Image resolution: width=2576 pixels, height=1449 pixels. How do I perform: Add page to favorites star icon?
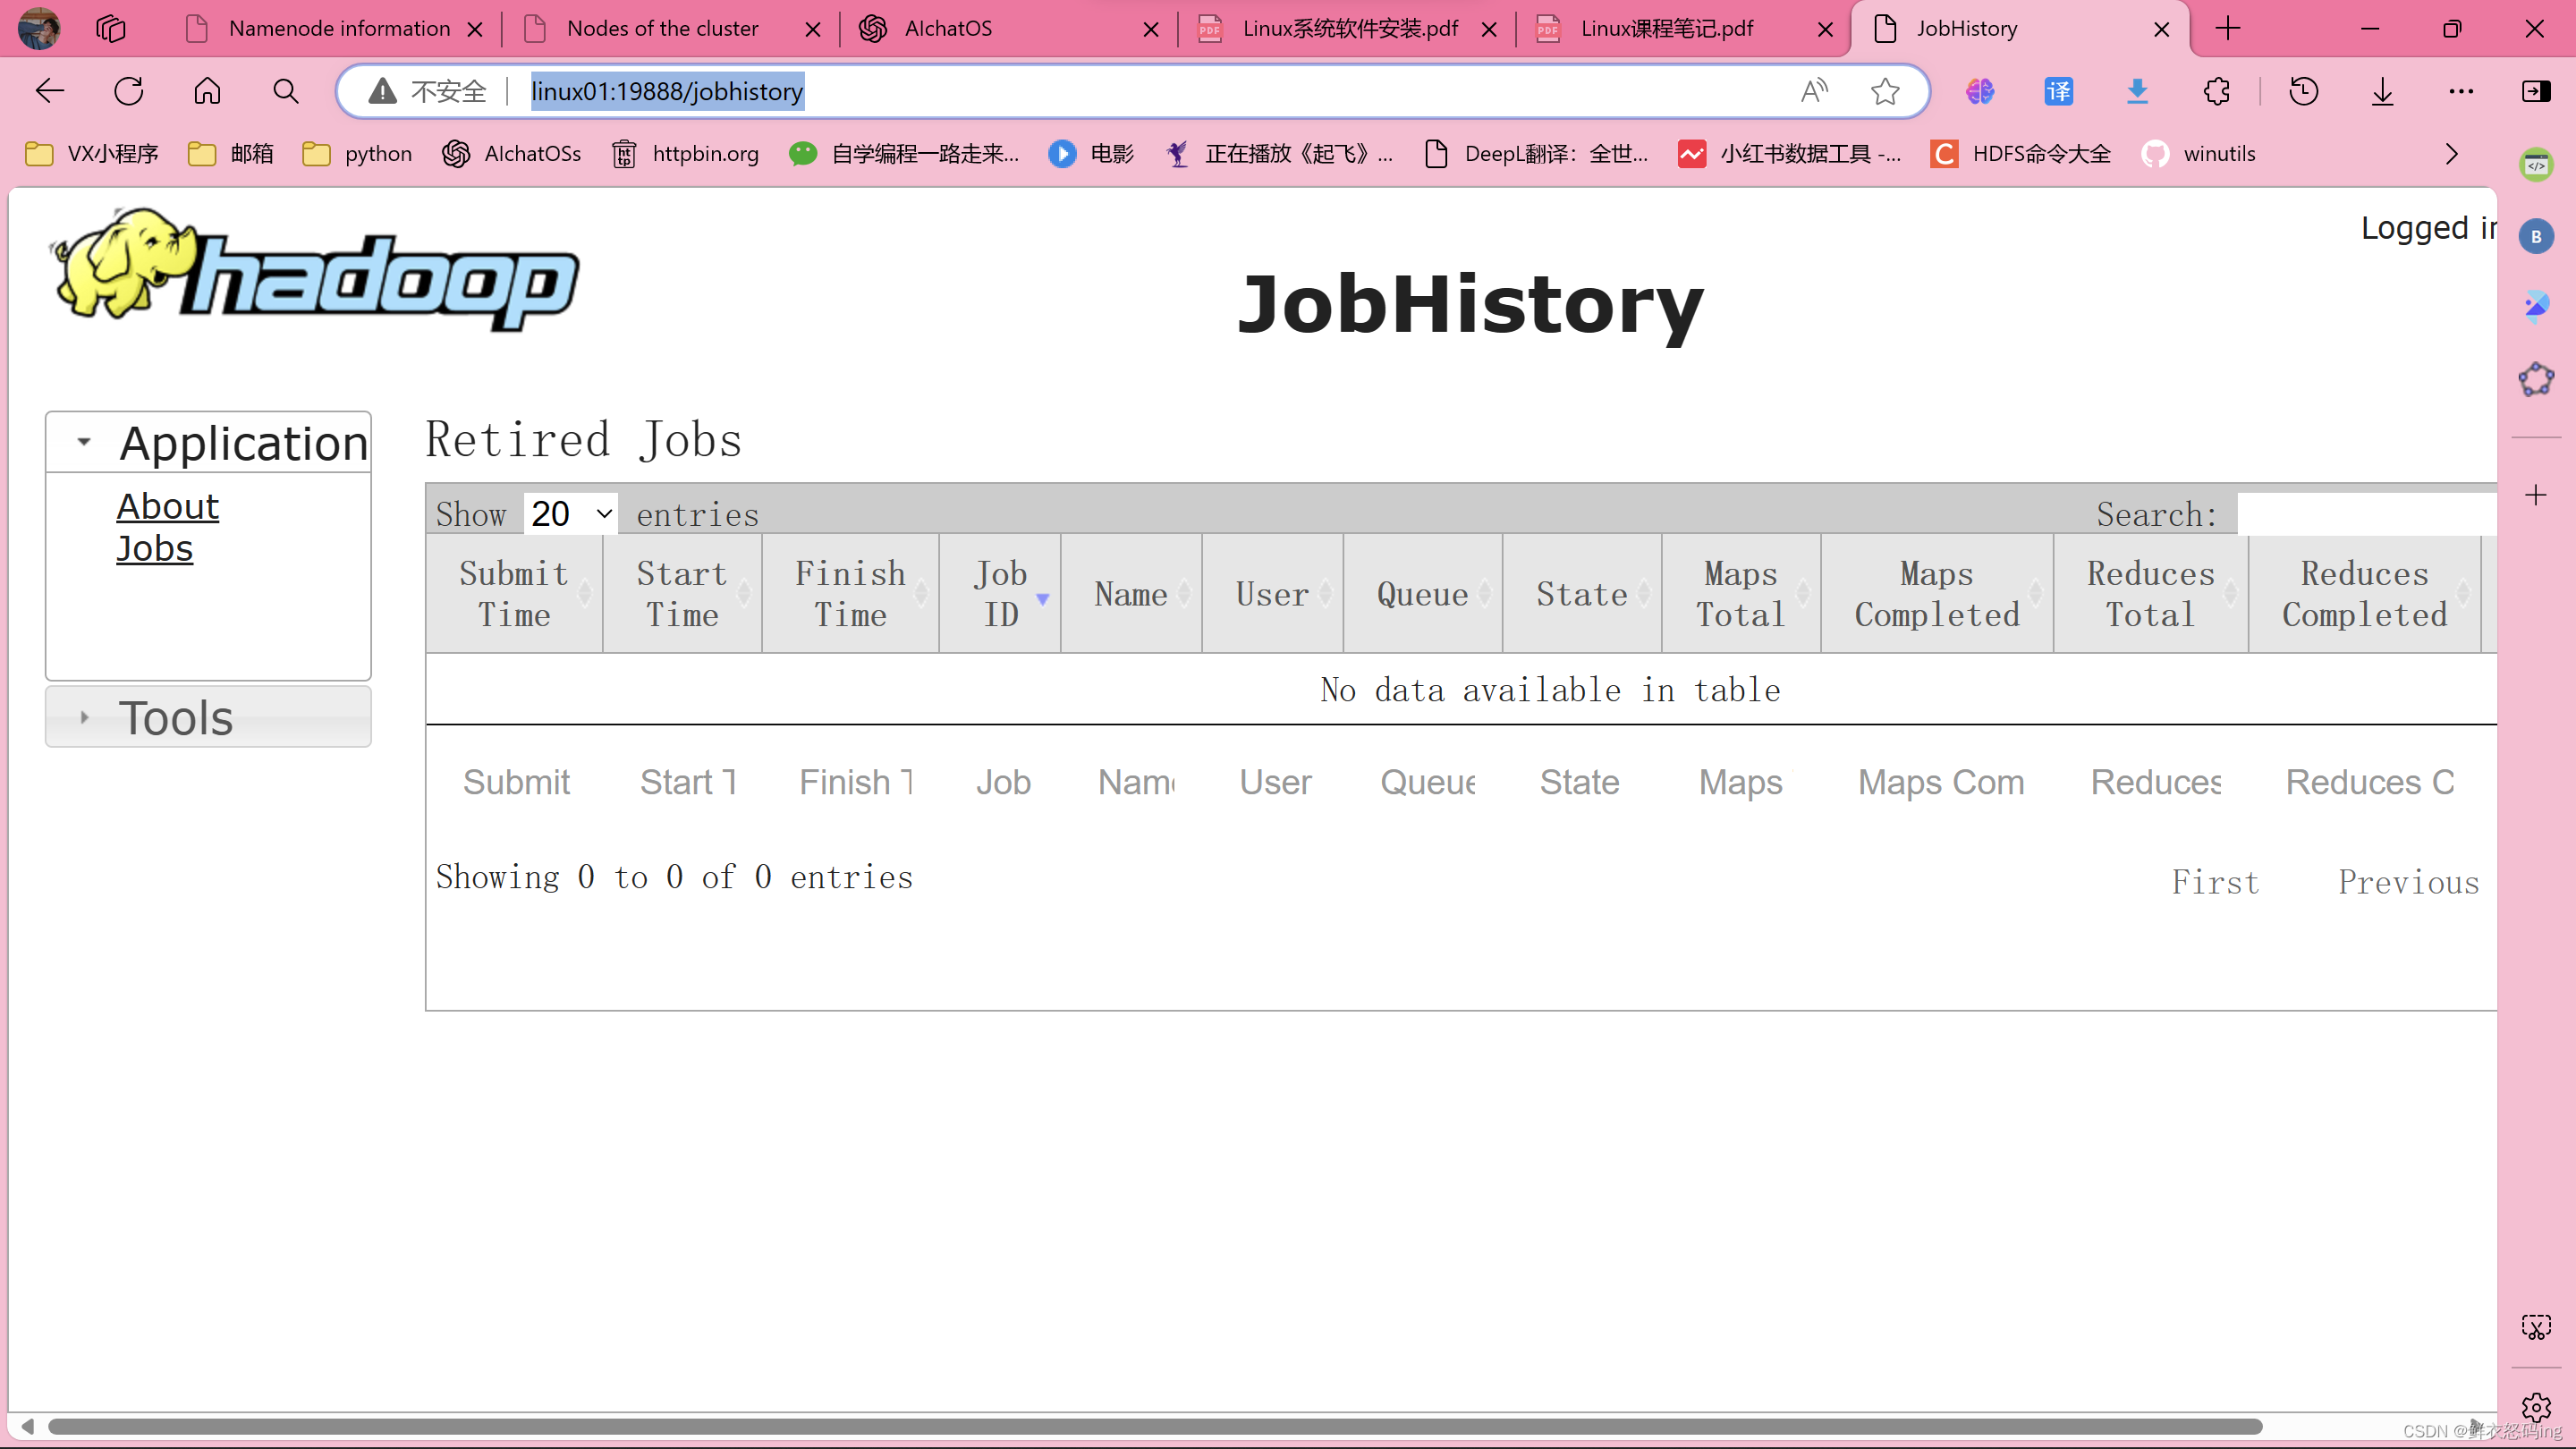pos(1885,91)
